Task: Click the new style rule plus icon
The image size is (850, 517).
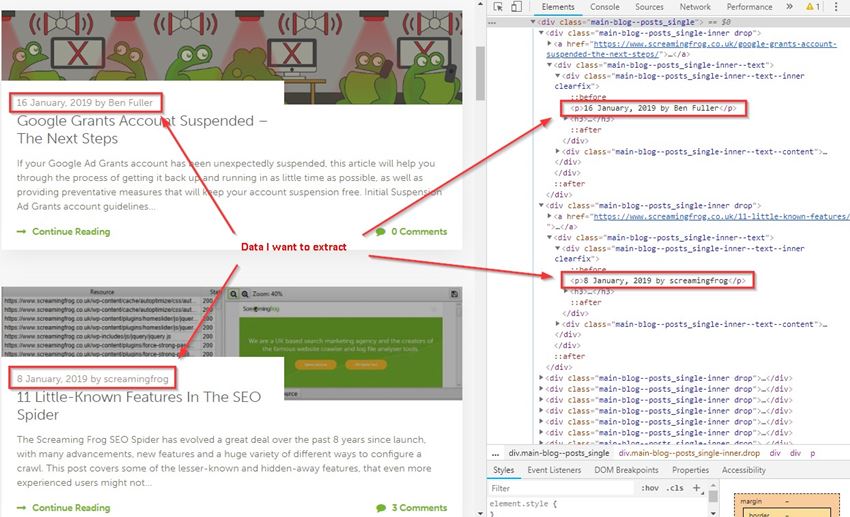Action: [x=697, y=488]
